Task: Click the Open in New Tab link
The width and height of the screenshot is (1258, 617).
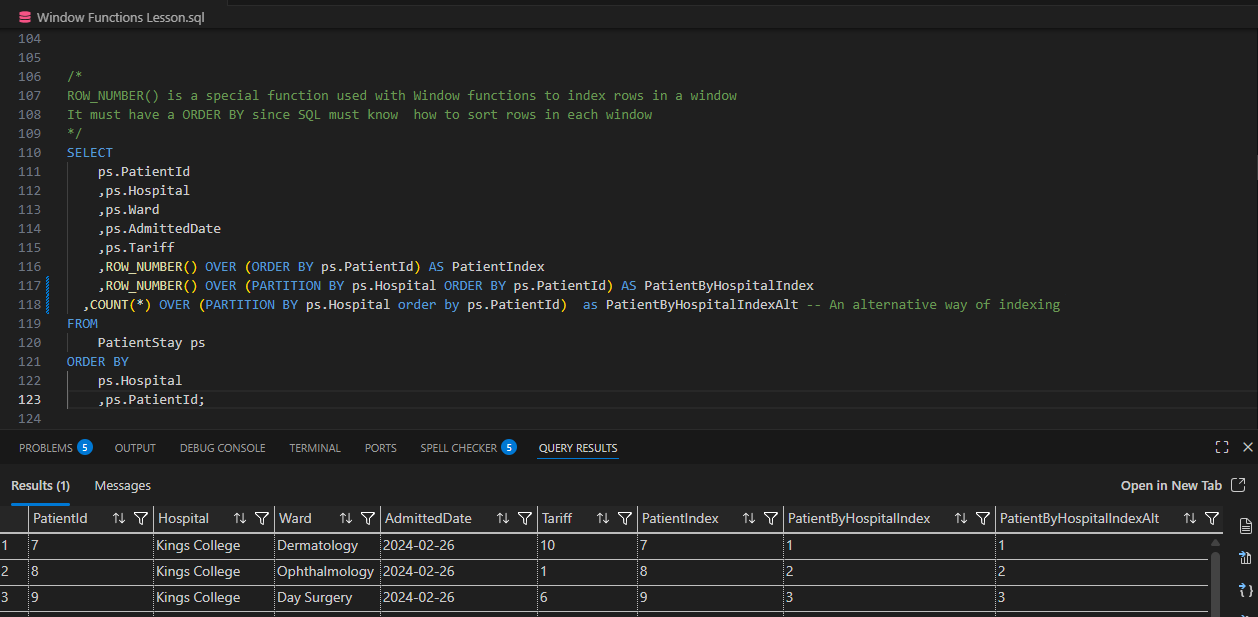Action: coord(1172,485)
